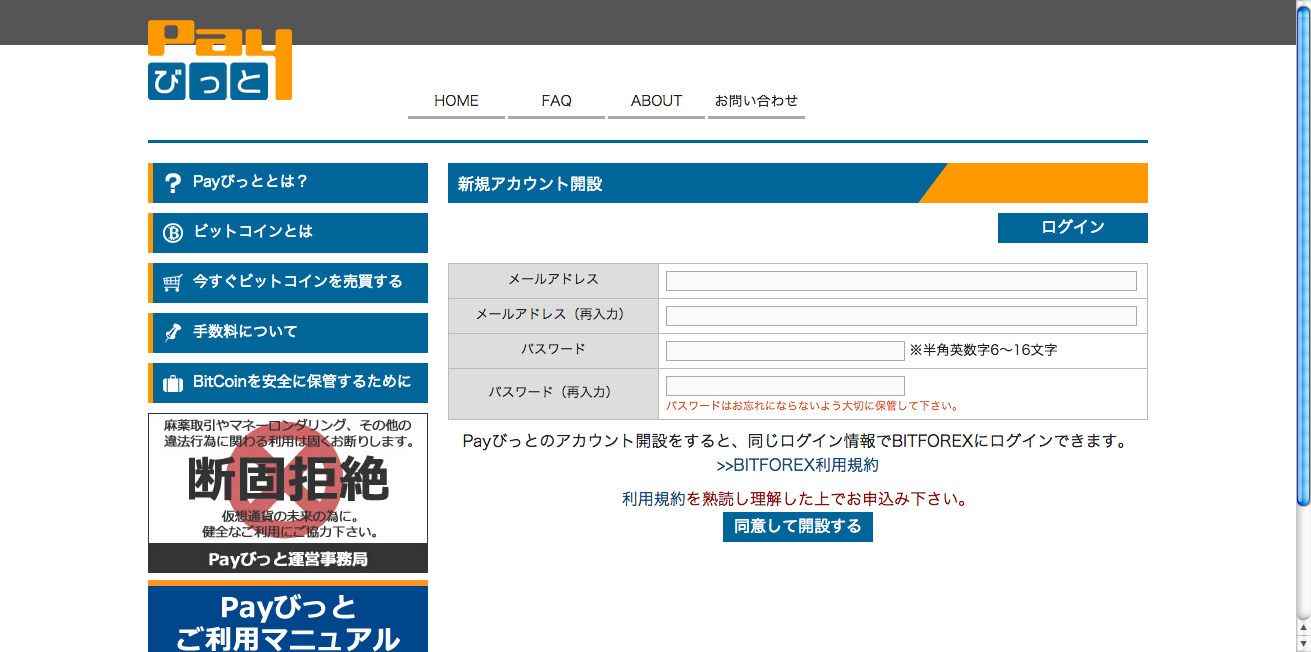Click the Bitcoin coin icon in sidebar
Screen dimensions: 1311x652
click(172, 233)
